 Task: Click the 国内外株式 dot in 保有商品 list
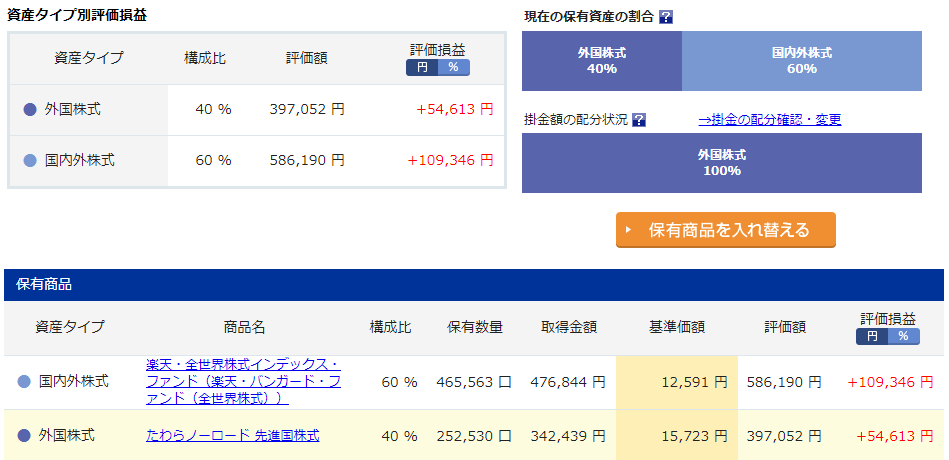point(24,381)
